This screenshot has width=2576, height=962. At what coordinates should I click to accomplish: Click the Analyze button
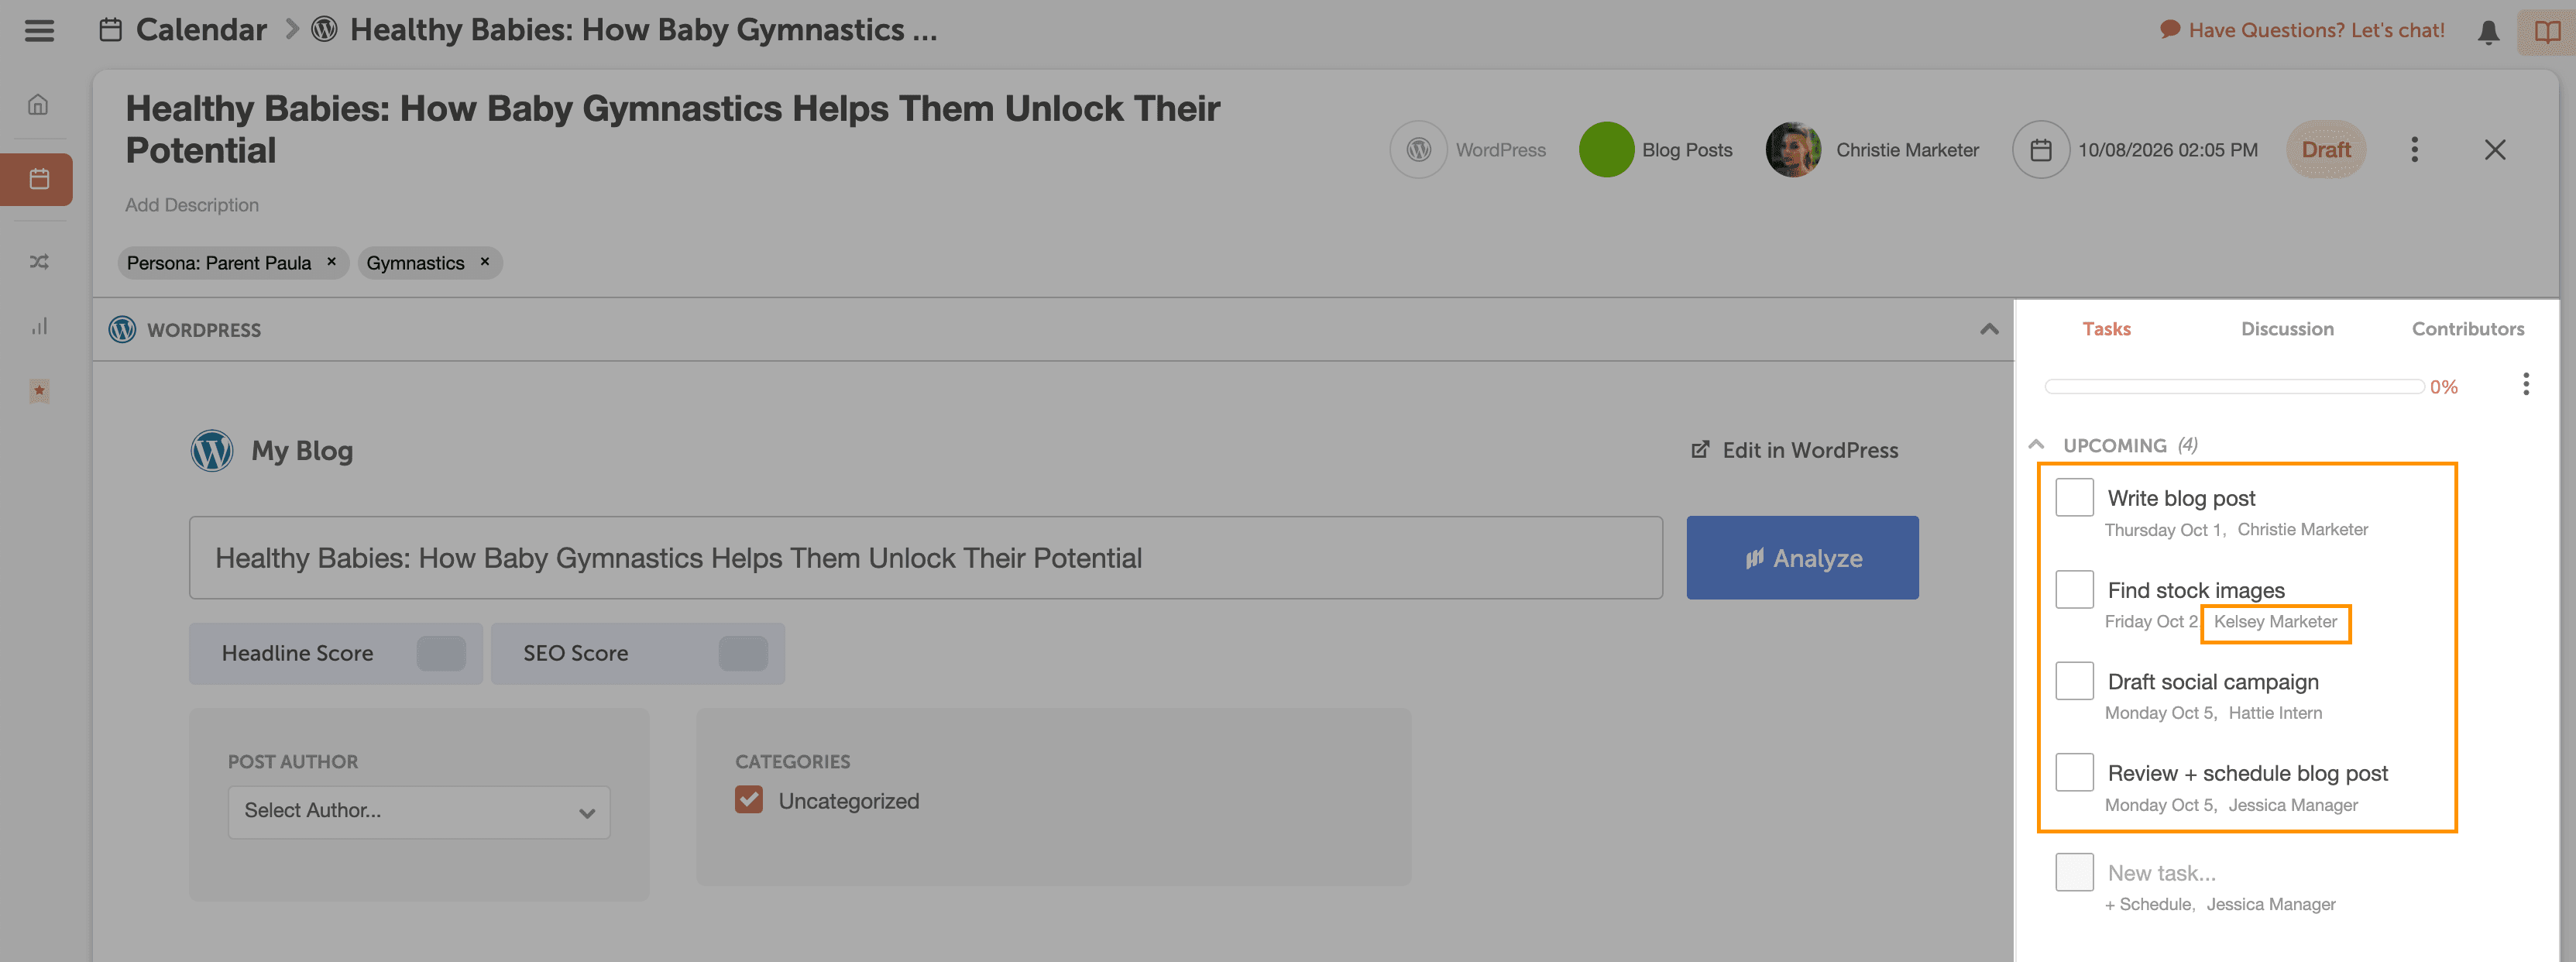1801,558
